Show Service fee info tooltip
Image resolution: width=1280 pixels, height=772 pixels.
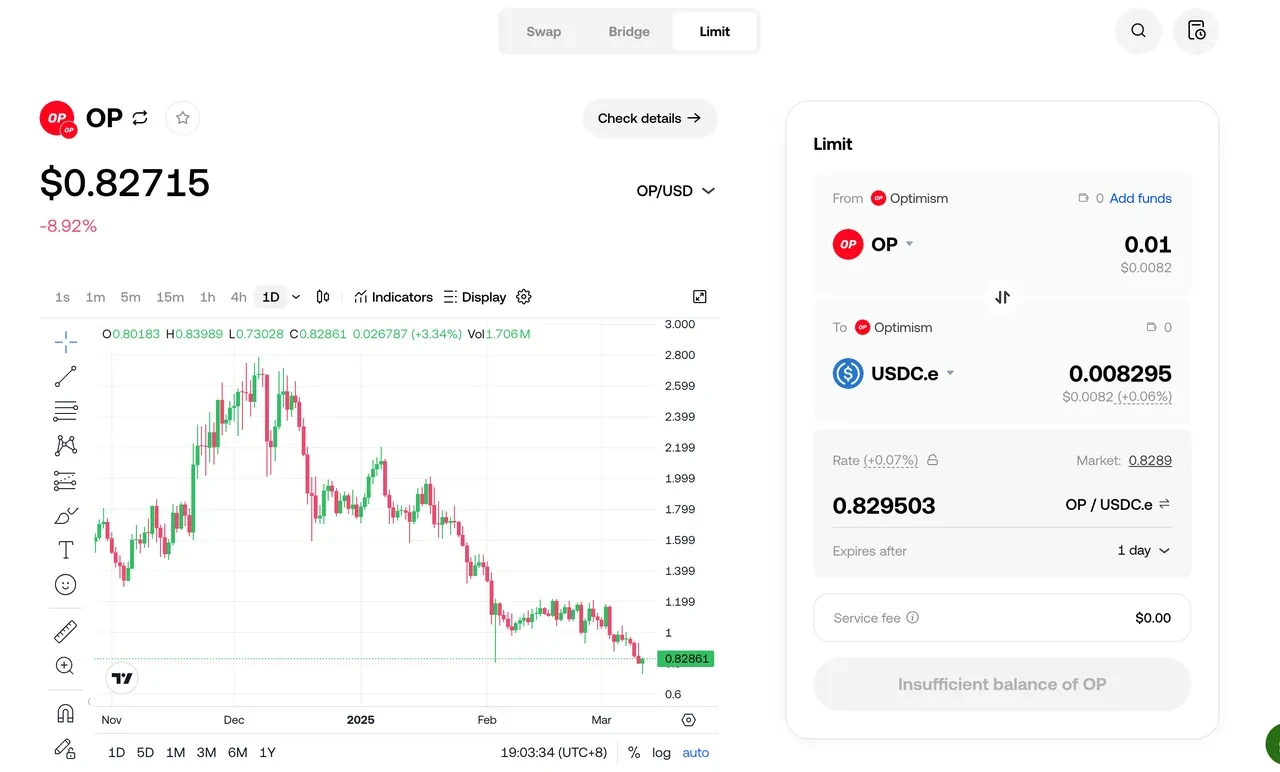[x=912, y=618]
